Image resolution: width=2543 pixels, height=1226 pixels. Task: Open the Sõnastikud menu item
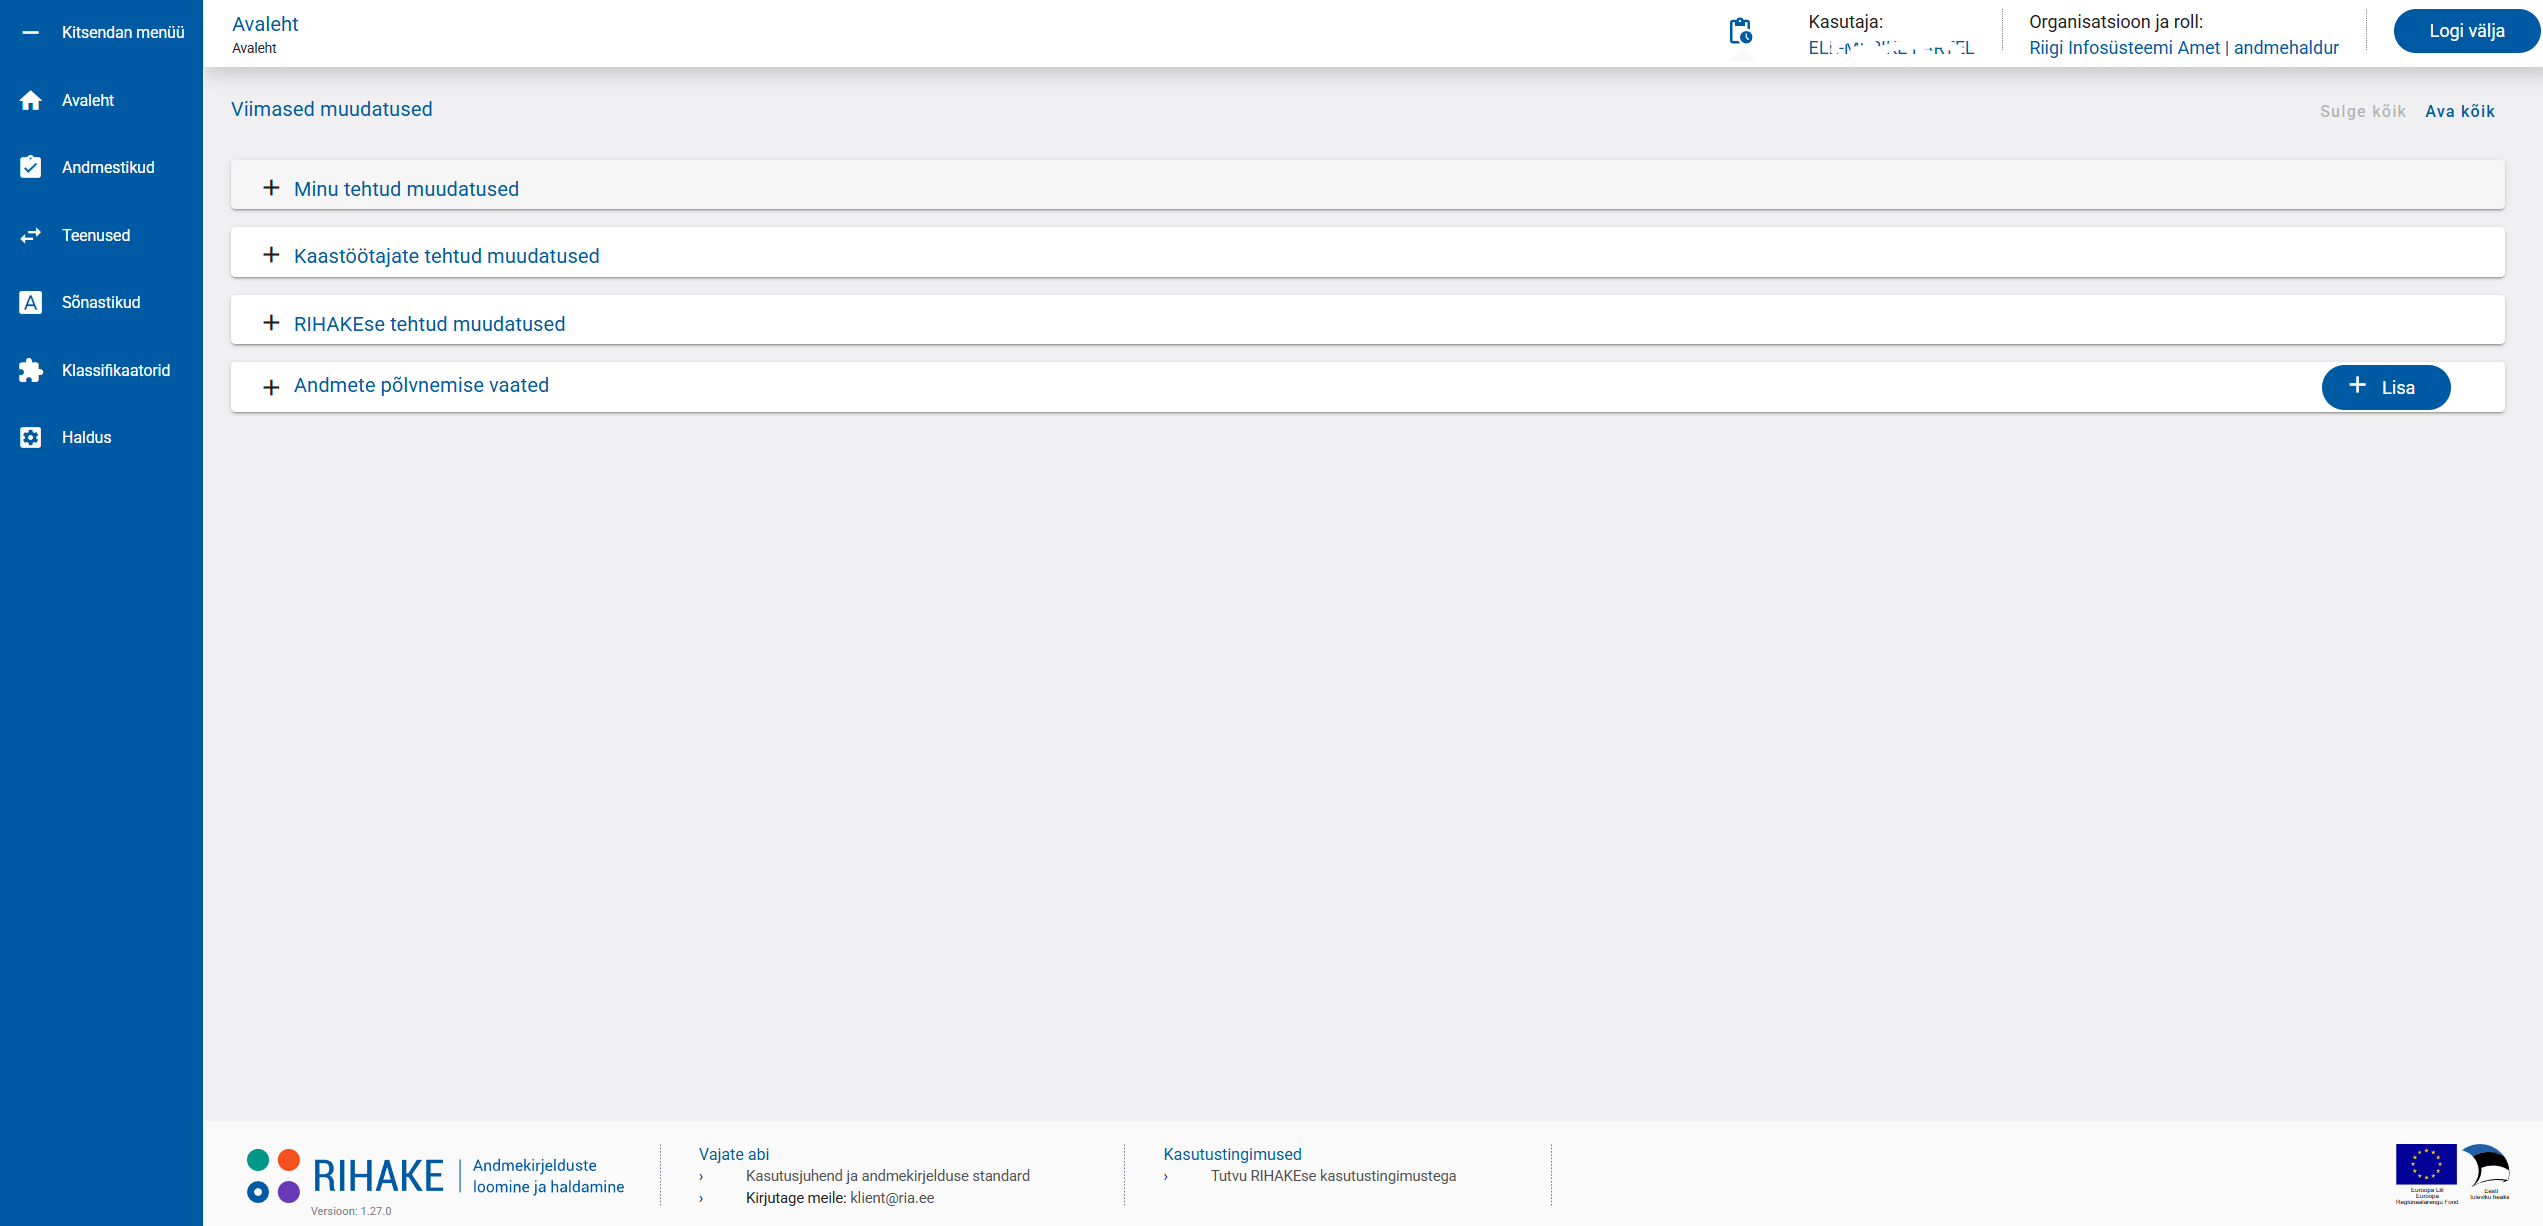101,302
